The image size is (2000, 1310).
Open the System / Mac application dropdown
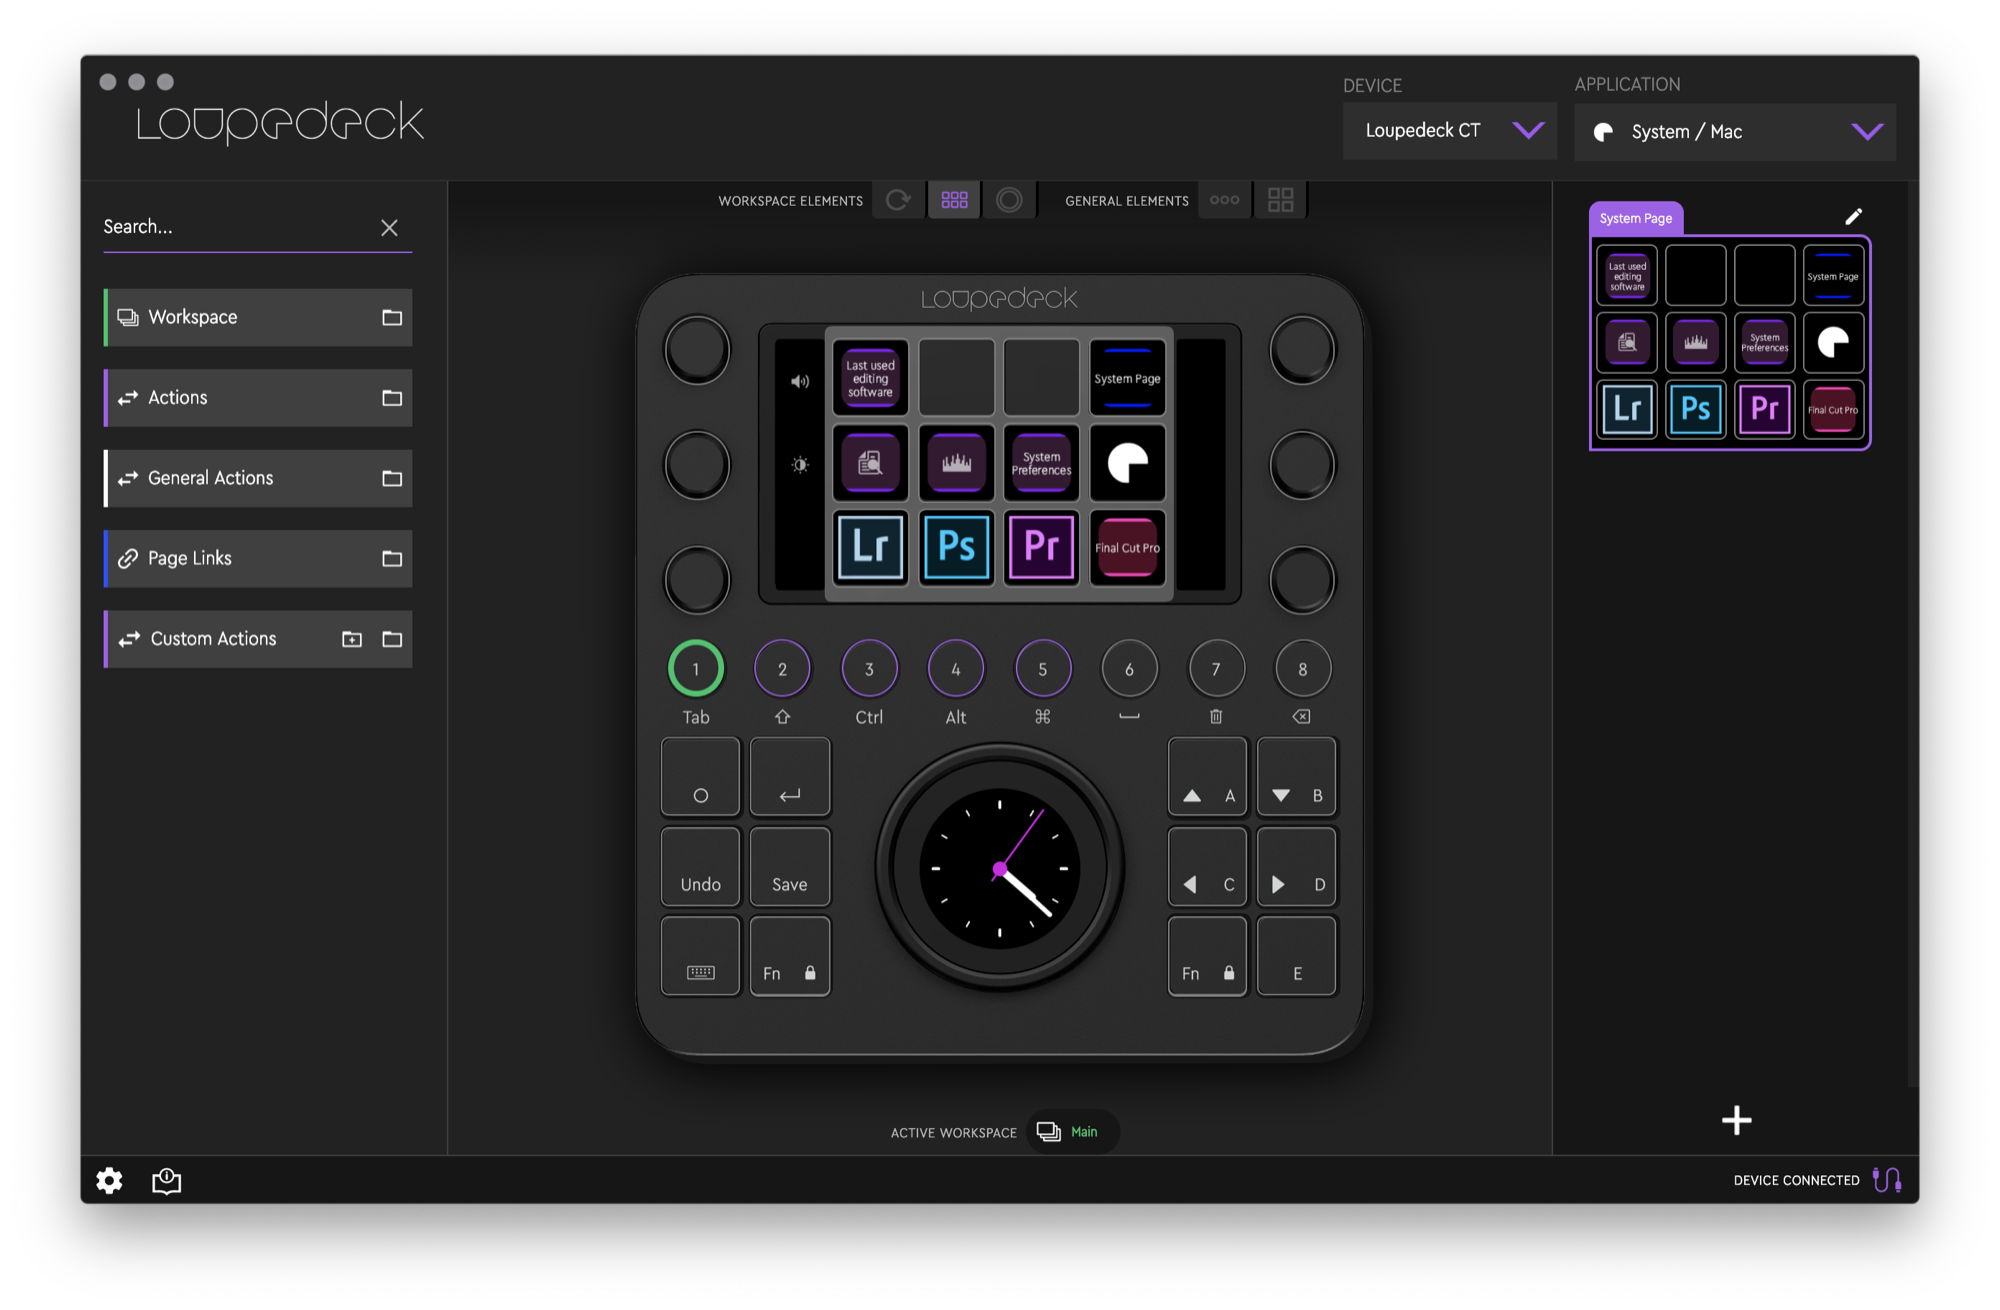1735,132
